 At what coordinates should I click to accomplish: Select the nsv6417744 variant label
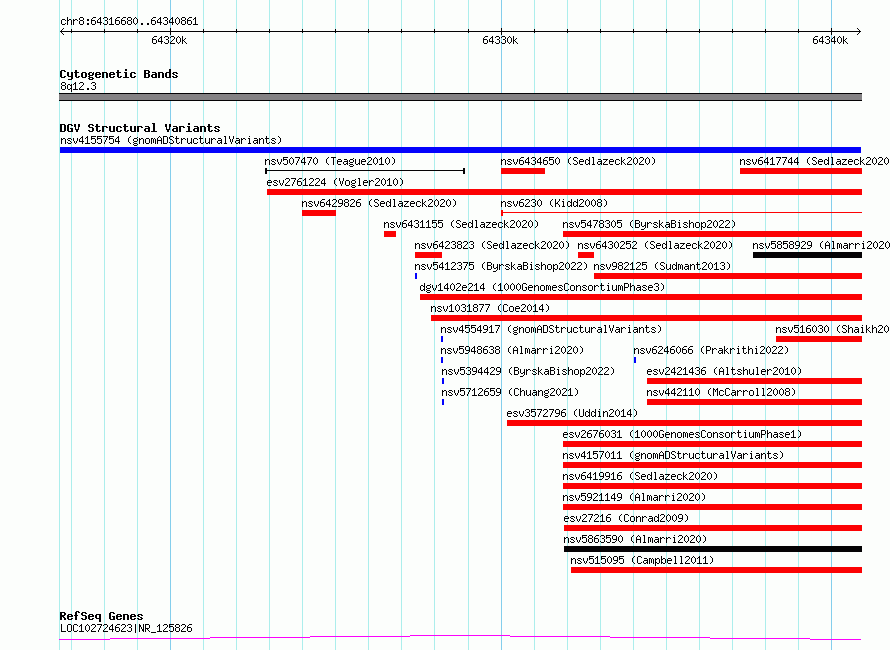(x=814, y=161)
